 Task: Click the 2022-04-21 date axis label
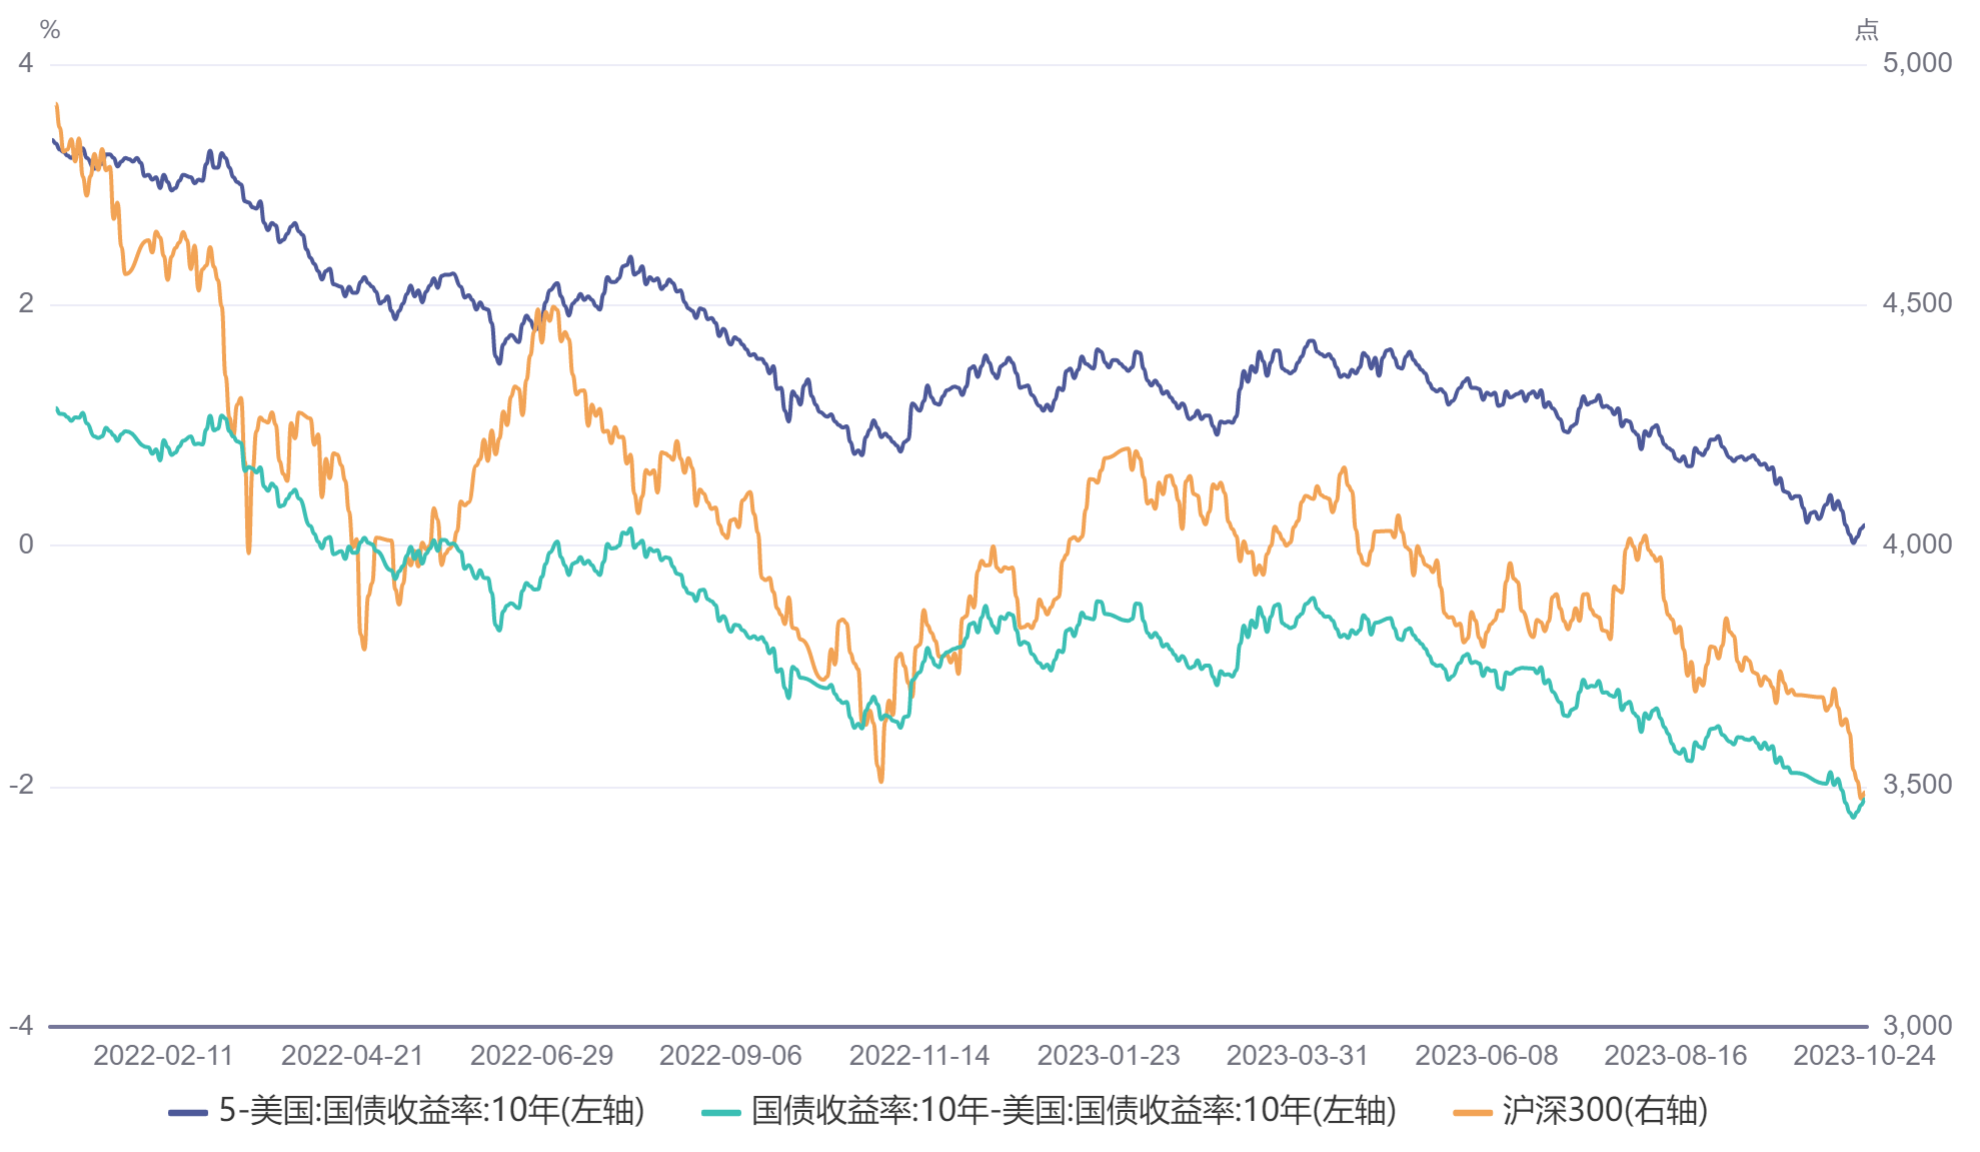coord(352,1056)
